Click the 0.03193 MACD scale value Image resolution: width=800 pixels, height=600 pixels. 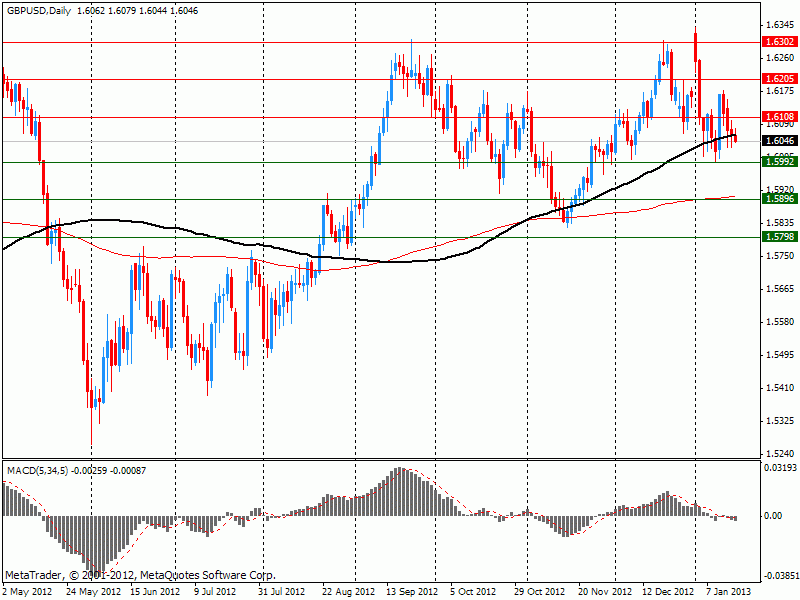pos(780,467)
